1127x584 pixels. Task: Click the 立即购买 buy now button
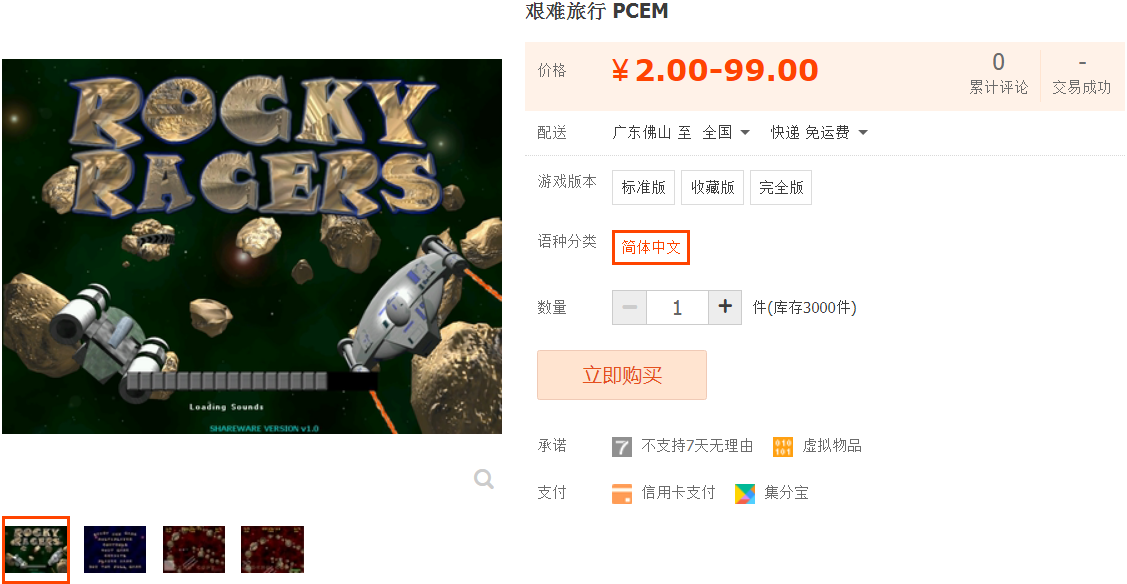coord(622,375)
